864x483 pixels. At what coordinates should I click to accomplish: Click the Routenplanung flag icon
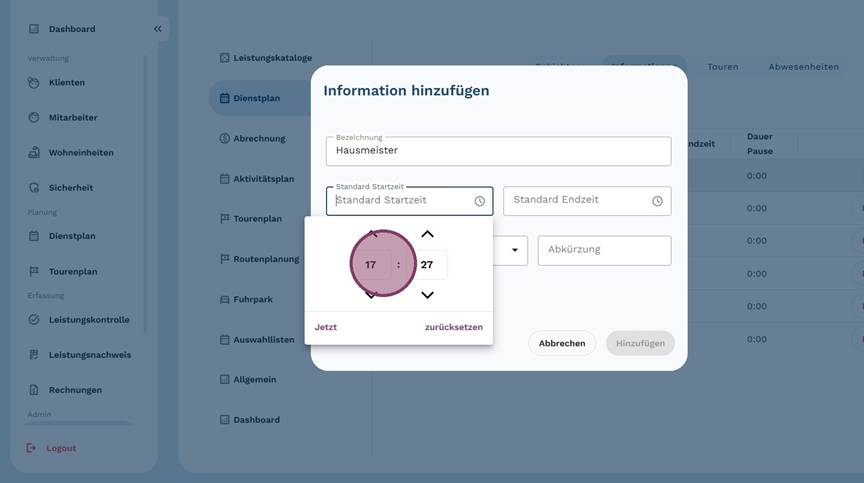tap(224, 259)
